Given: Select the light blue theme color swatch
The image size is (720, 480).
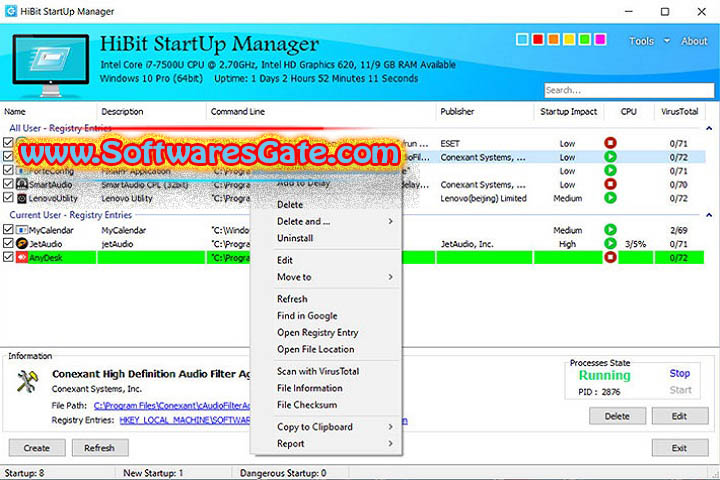Looking at the screenshot, I should pyautogui.click(x=522, y=40).
